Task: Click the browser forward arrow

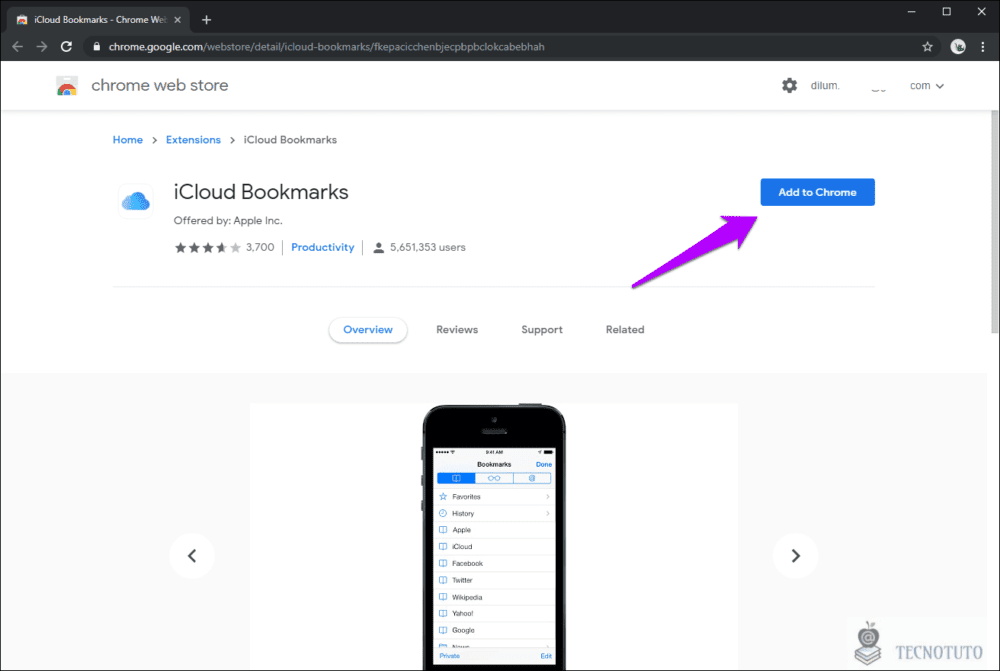Action: point(41,47)
